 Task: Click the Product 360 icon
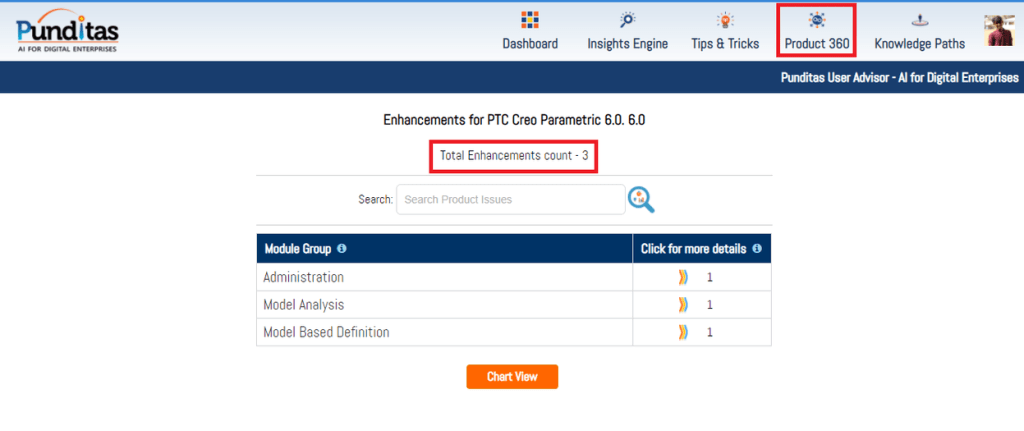816,20
